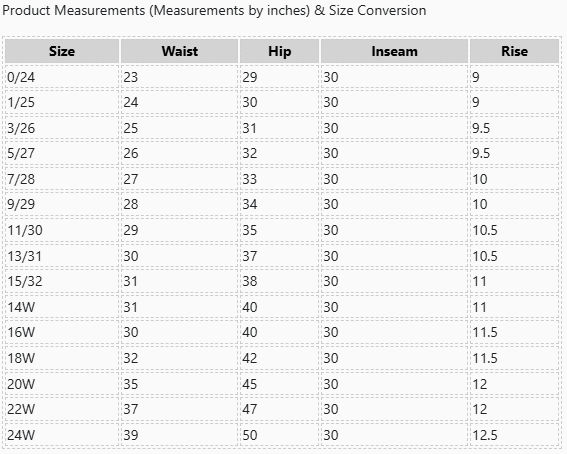Click the Inseam column header
Image resolution: width=567 pixels, height=454 pixels.
tap(394, 51)
